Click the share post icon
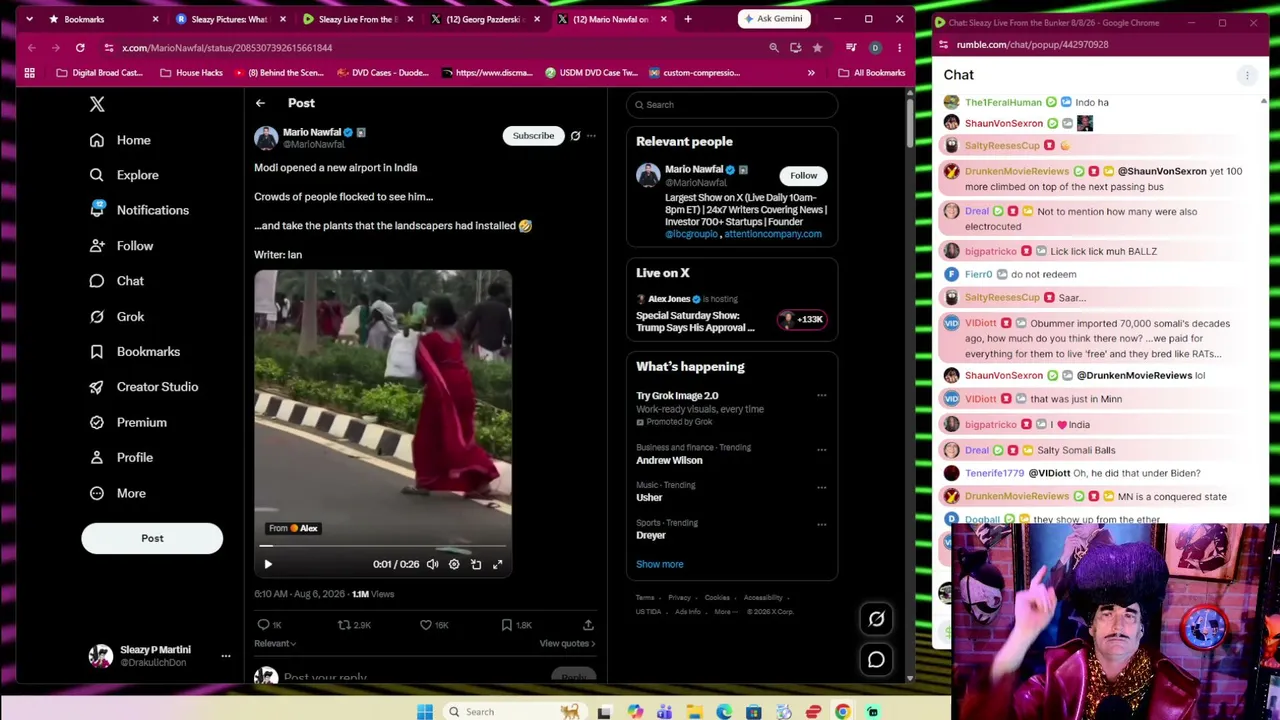Viewport: 1280px width, 720px height. point(588,625)
